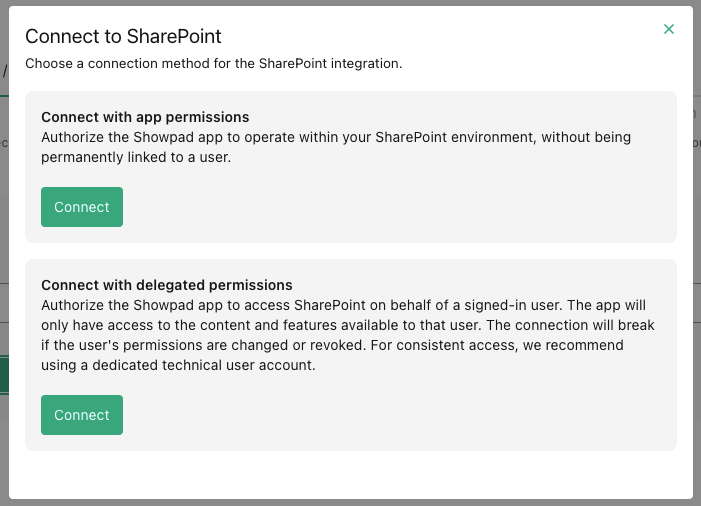Close the Connect to SharePoint dialog

point(669,29)
